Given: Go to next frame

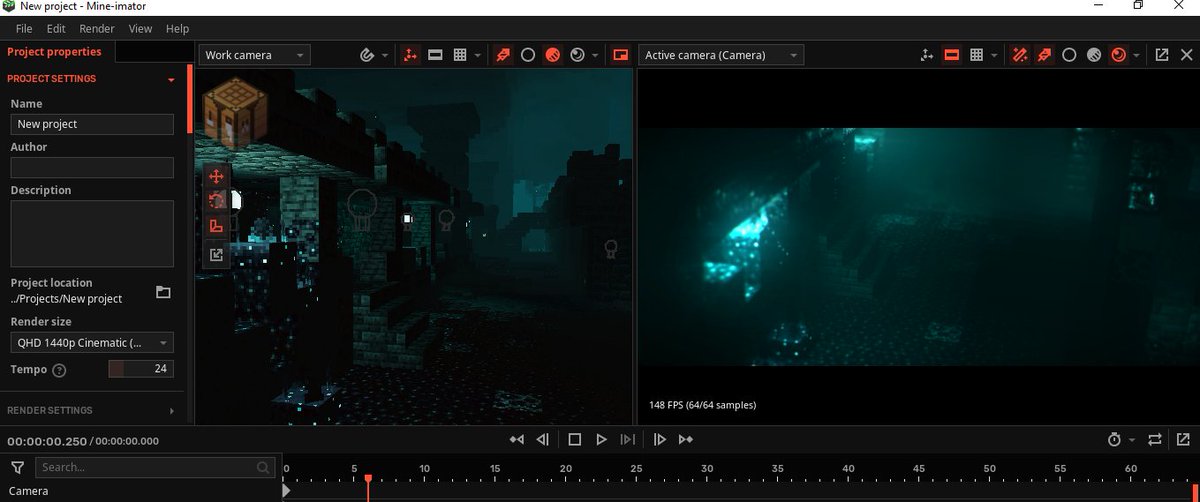Looking at the screenshot, I should (x=628, y=439).
